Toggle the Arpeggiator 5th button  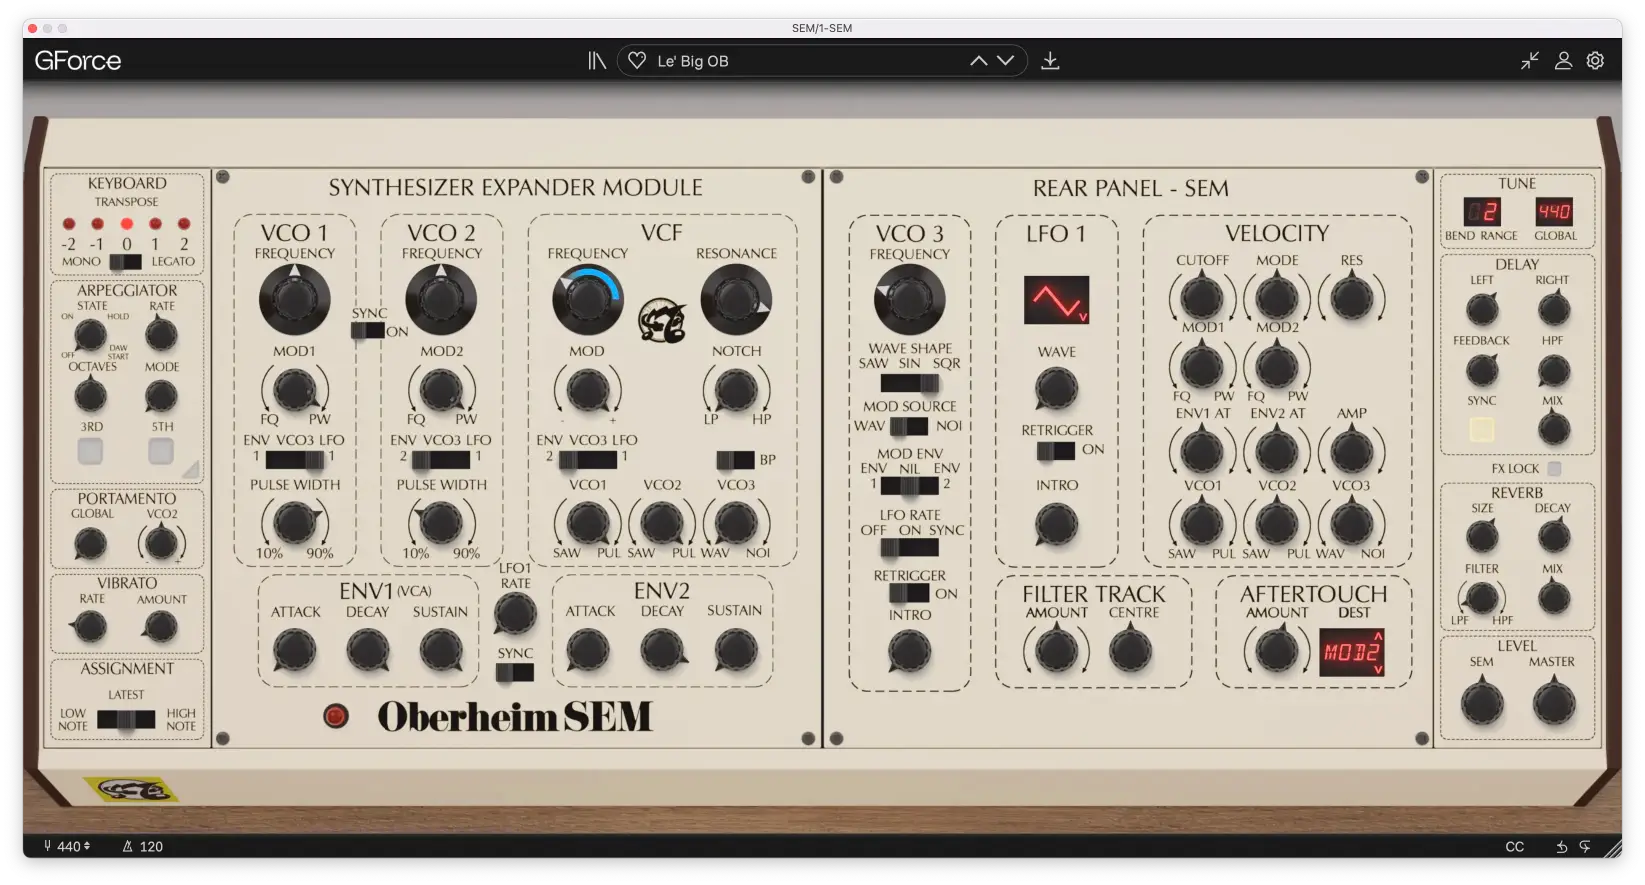(161, 452)
